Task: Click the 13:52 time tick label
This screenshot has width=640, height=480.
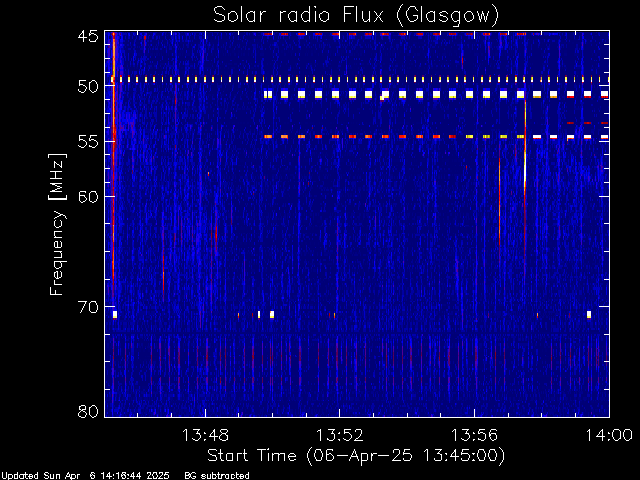Action: (x=340, y=435)
